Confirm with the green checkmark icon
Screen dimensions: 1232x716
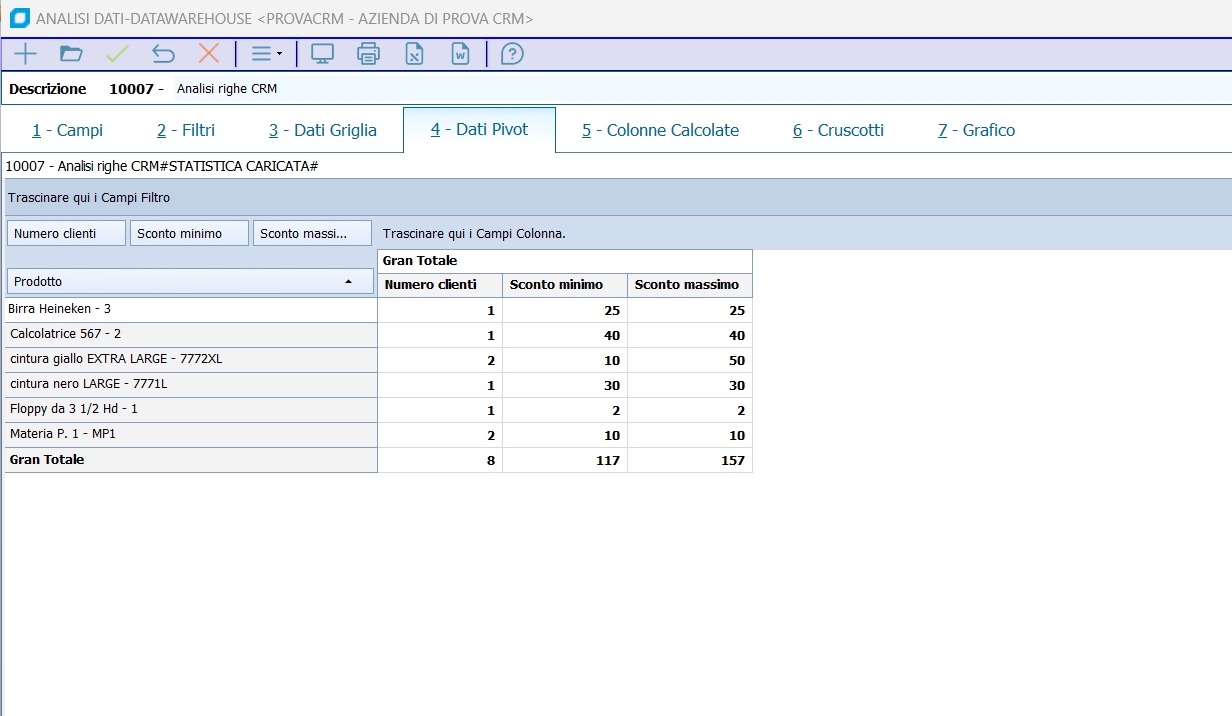click(117, 54)
